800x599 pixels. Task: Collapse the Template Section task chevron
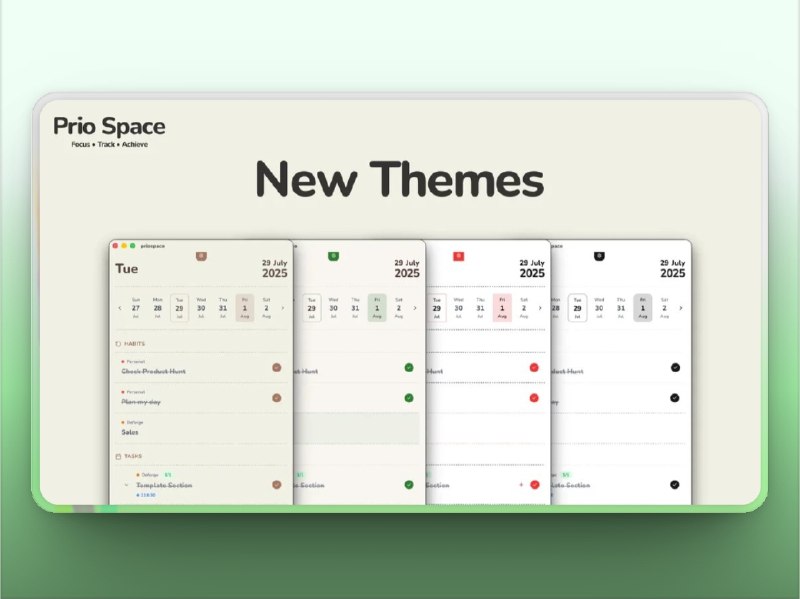tap(126, 485)
